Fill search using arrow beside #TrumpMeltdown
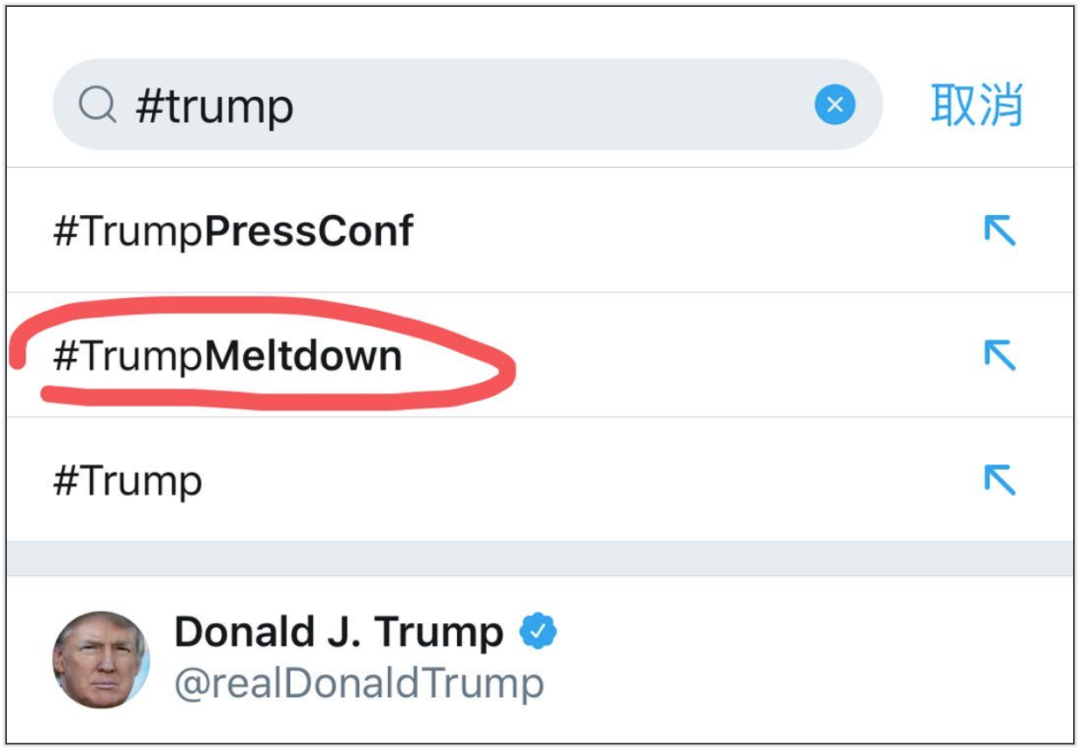The width and height of the screenshot is (1080, 748). coord(999,355)
